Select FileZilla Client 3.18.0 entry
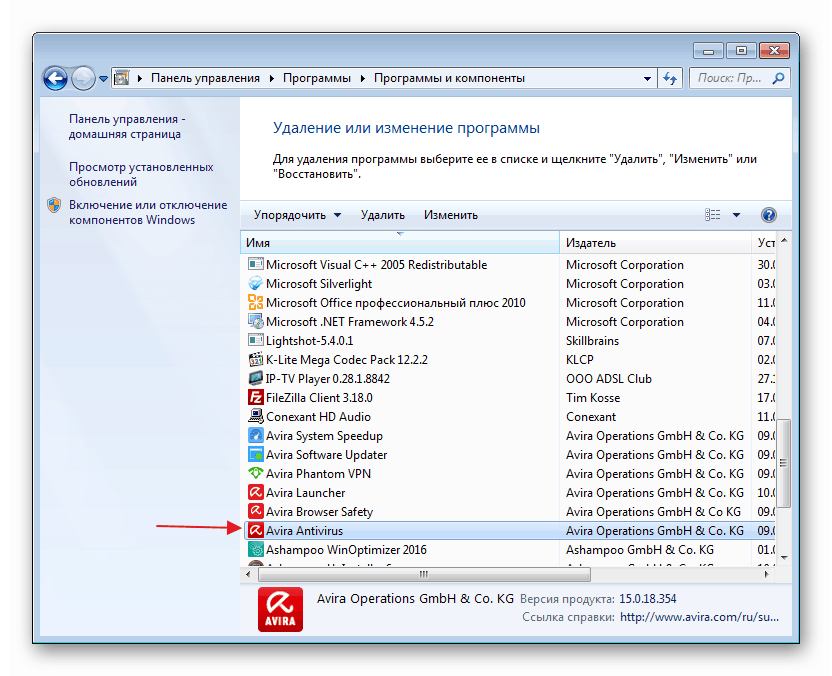 tap(319, 397)
